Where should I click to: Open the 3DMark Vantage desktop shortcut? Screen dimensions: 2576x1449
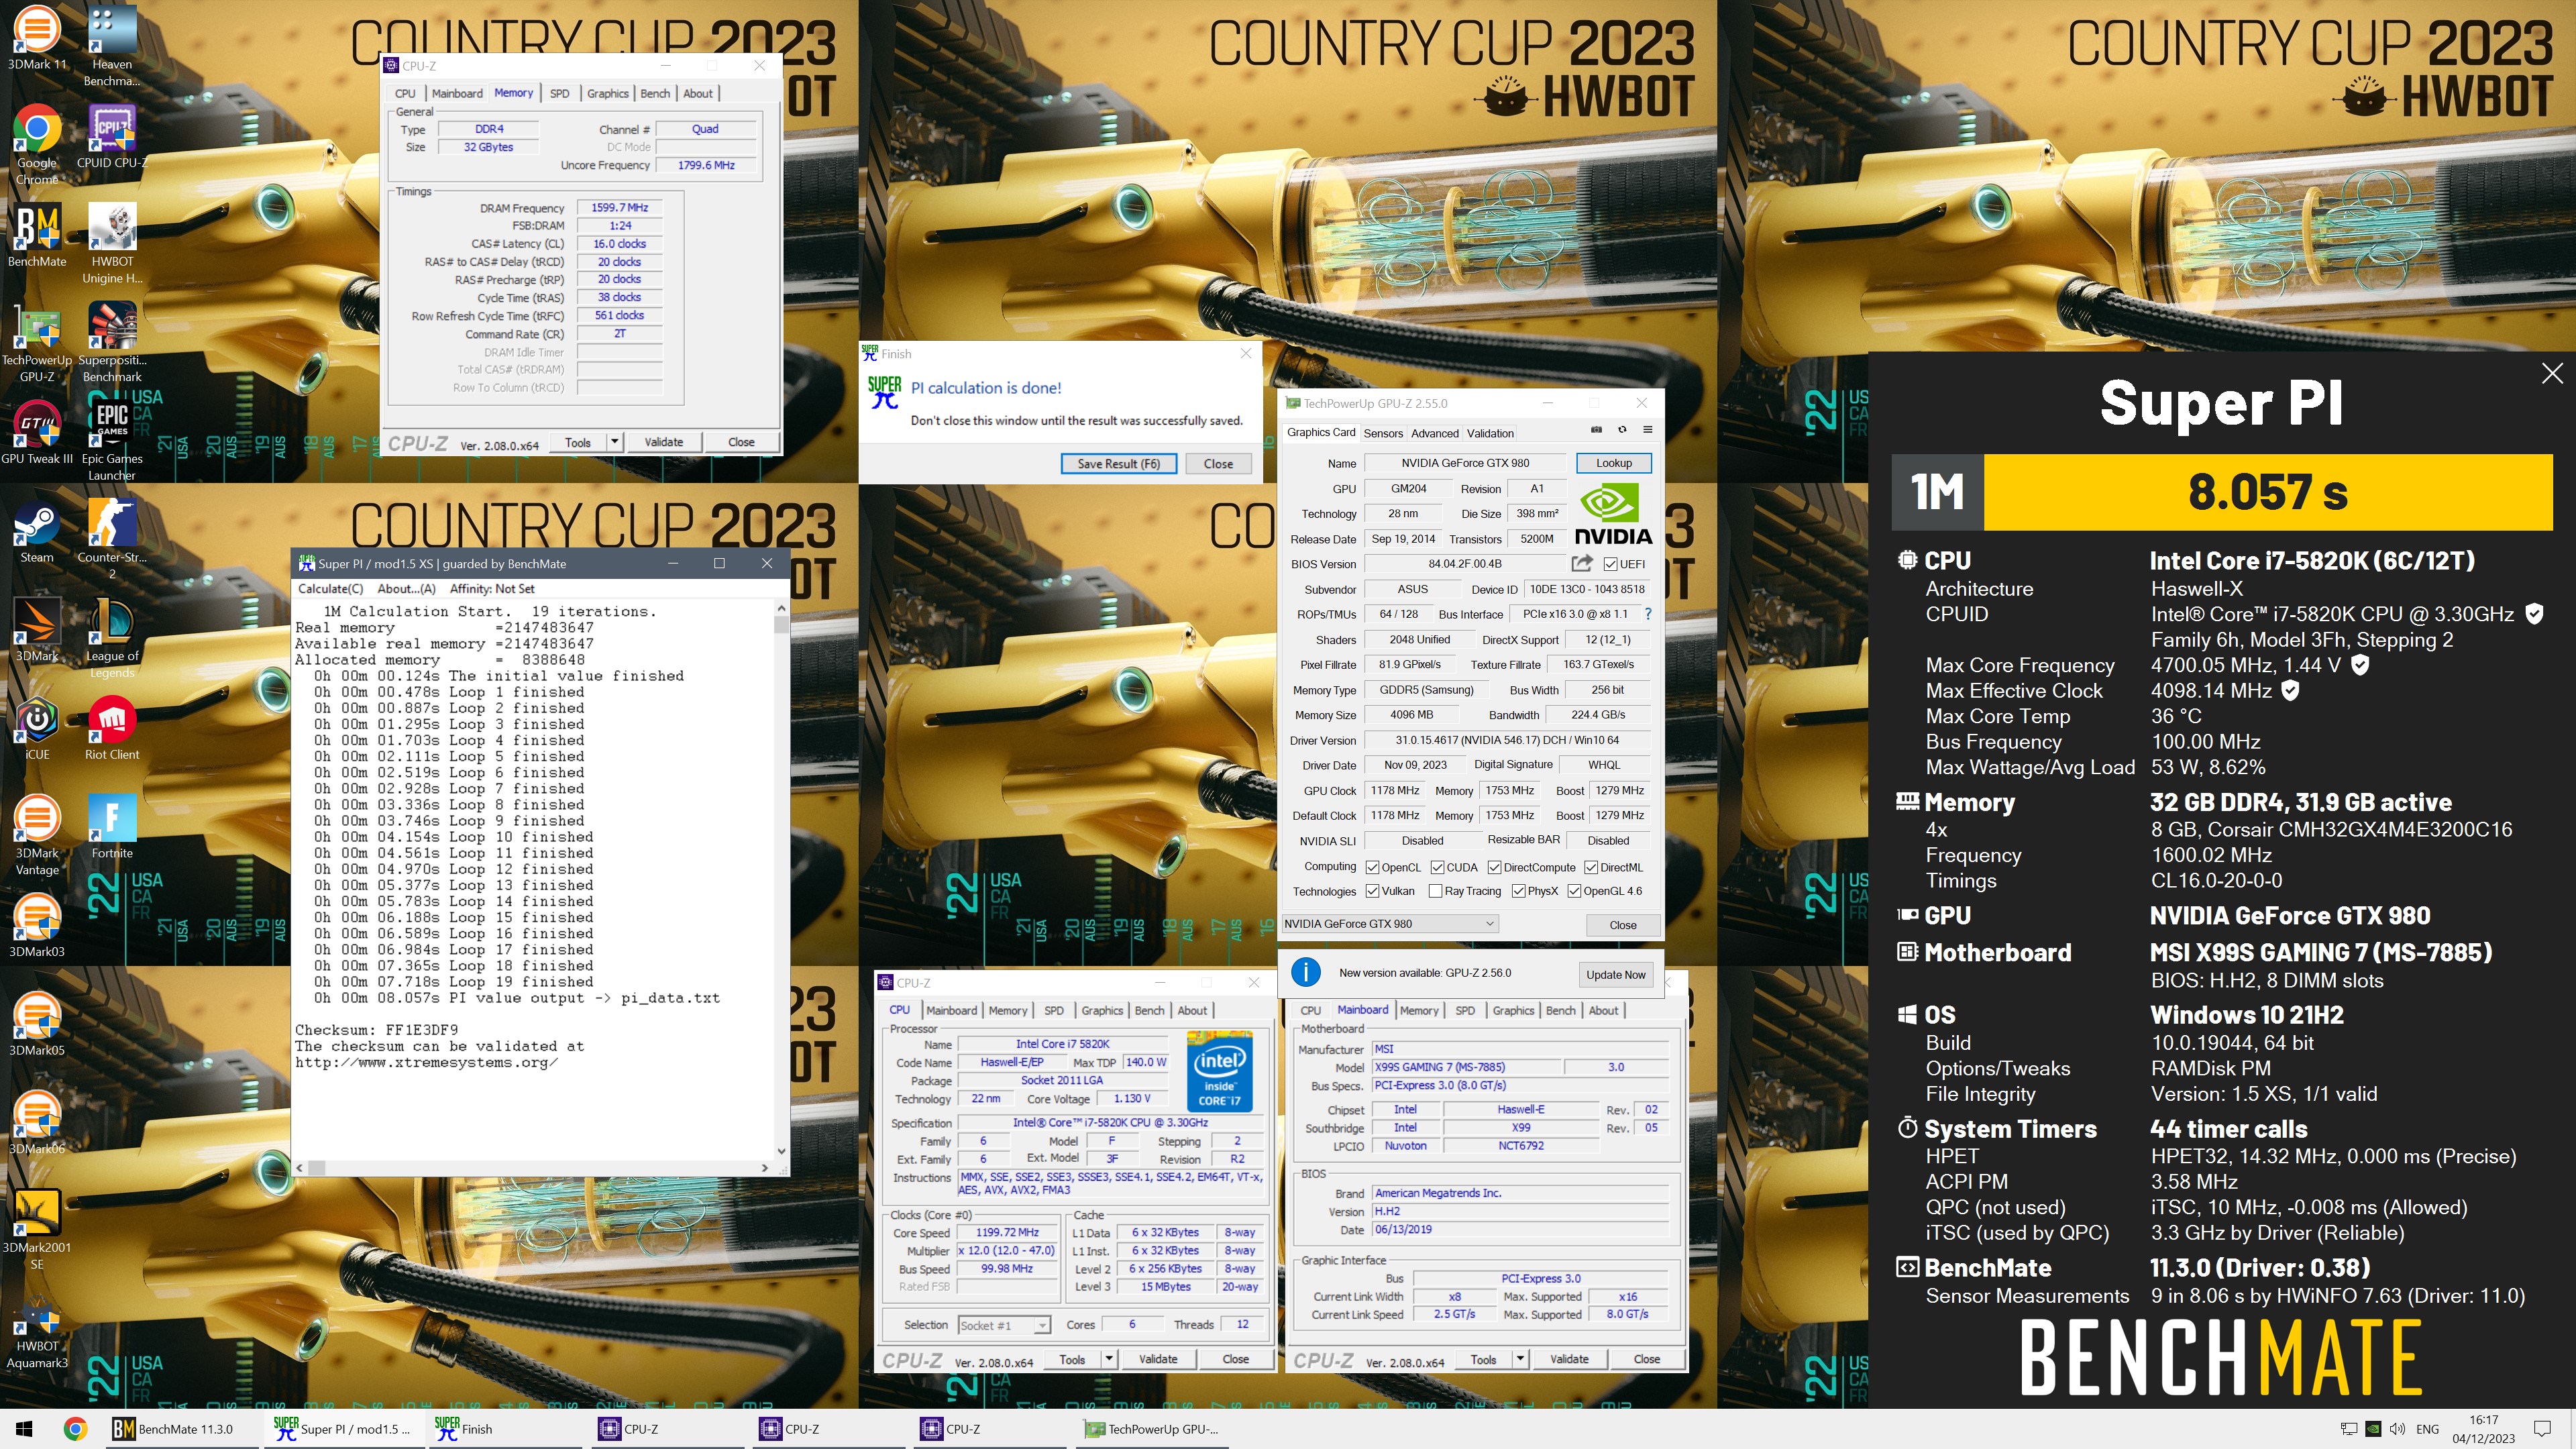[x=37, y=835]
